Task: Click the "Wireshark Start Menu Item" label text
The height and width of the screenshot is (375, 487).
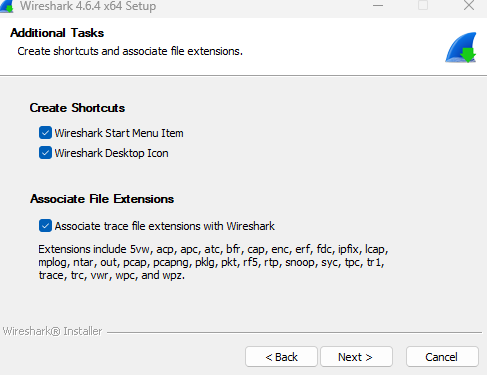Action: 119,133
